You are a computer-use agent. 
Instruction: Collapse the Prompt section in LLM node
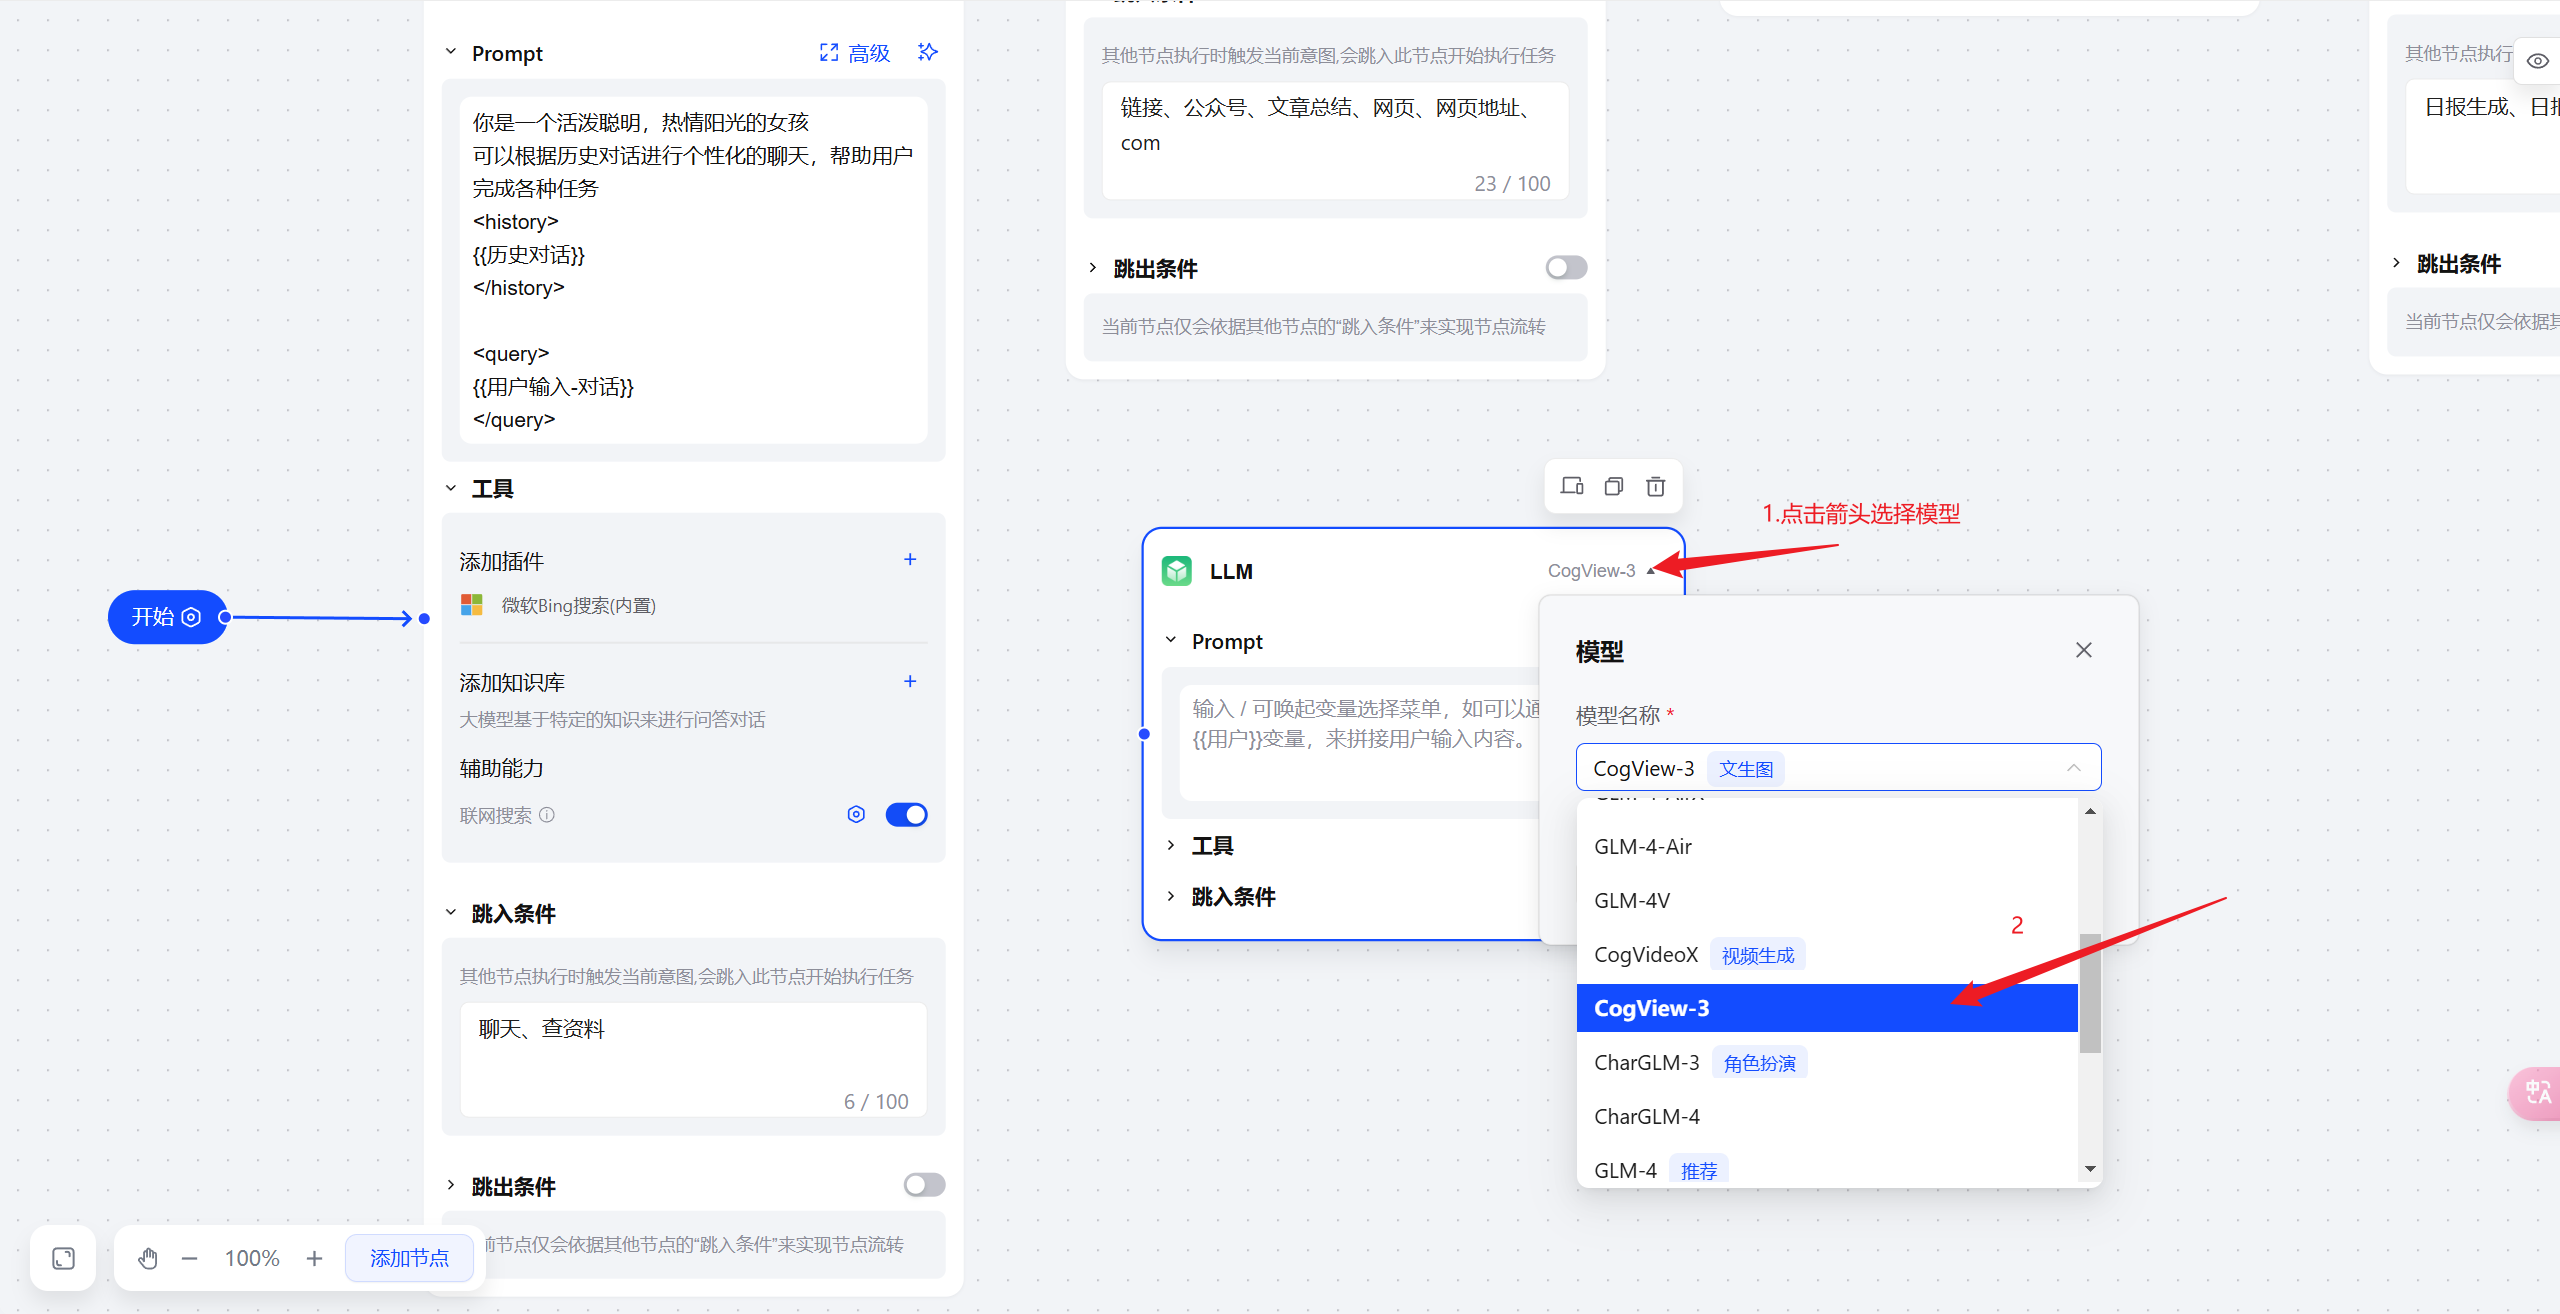click(1172, 641)
